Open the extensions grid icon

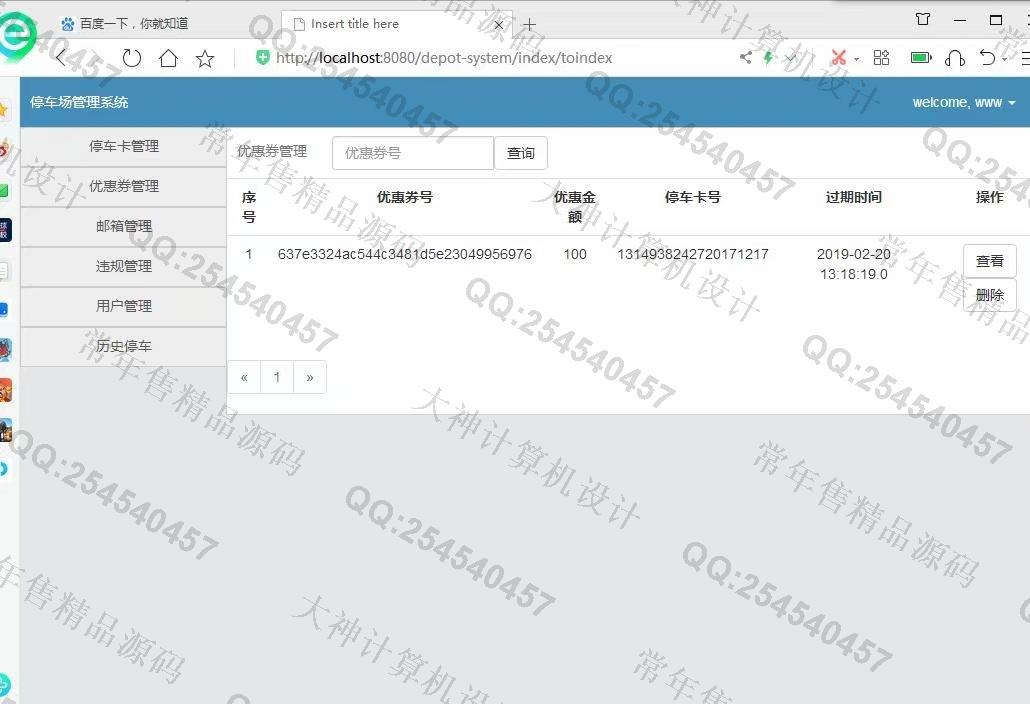pos(881,58)
